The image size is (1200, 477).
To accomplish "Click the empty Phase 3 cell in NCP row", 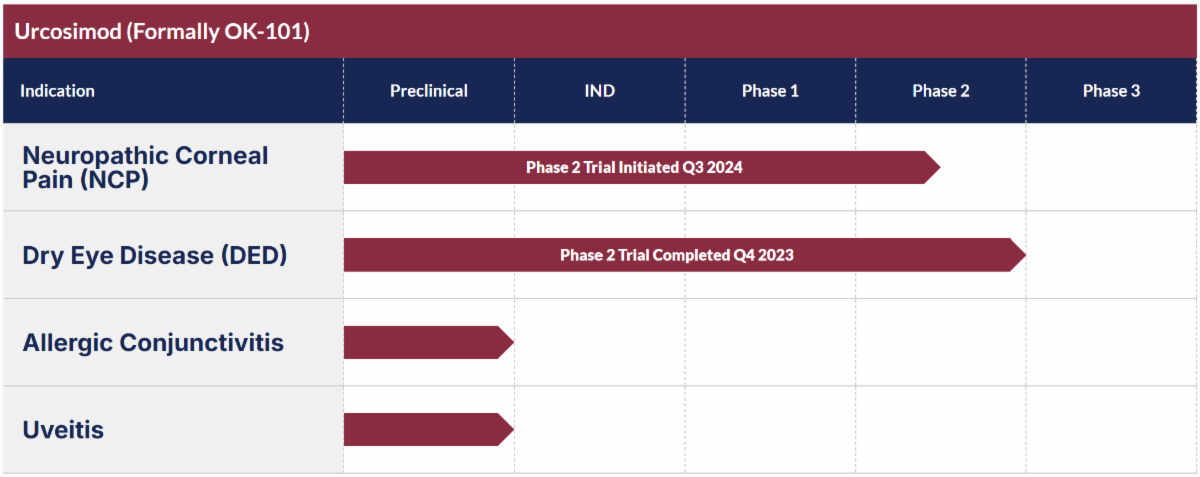I will (1111, 167).
